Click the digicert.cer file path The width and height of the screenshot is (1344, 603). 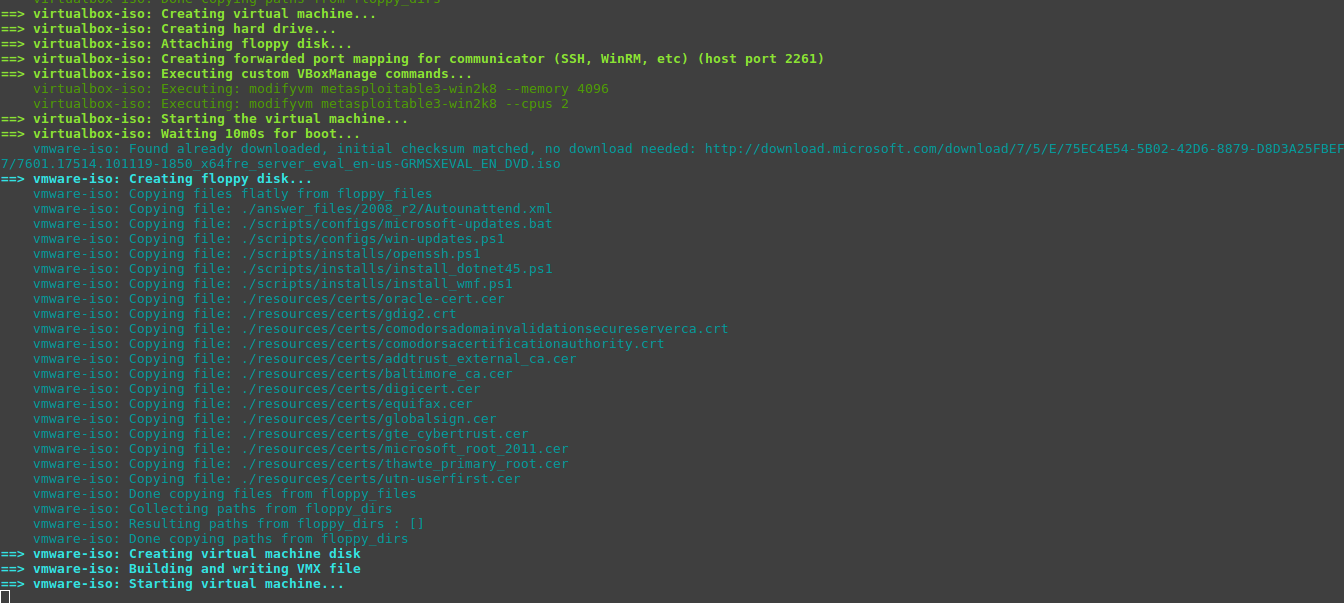pos(360,389)
